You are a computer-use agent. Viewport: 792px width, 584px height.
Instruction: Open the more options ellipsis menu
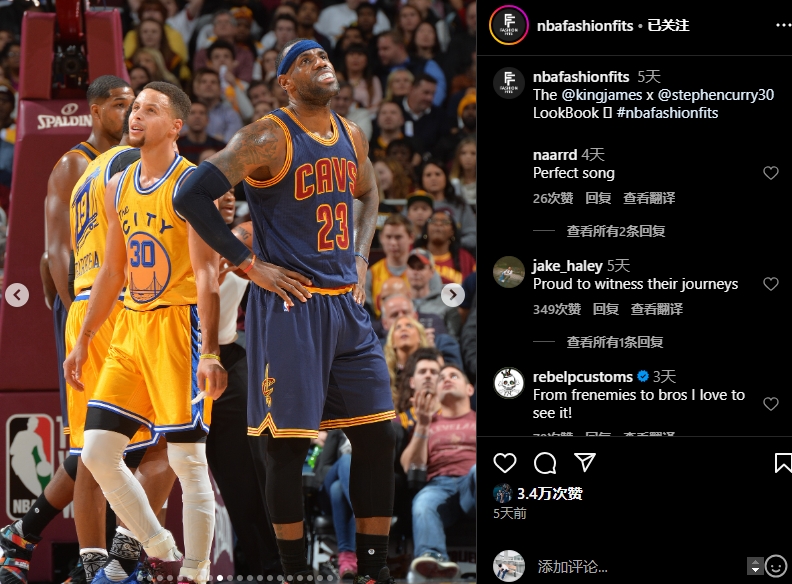tap(783, 25)
